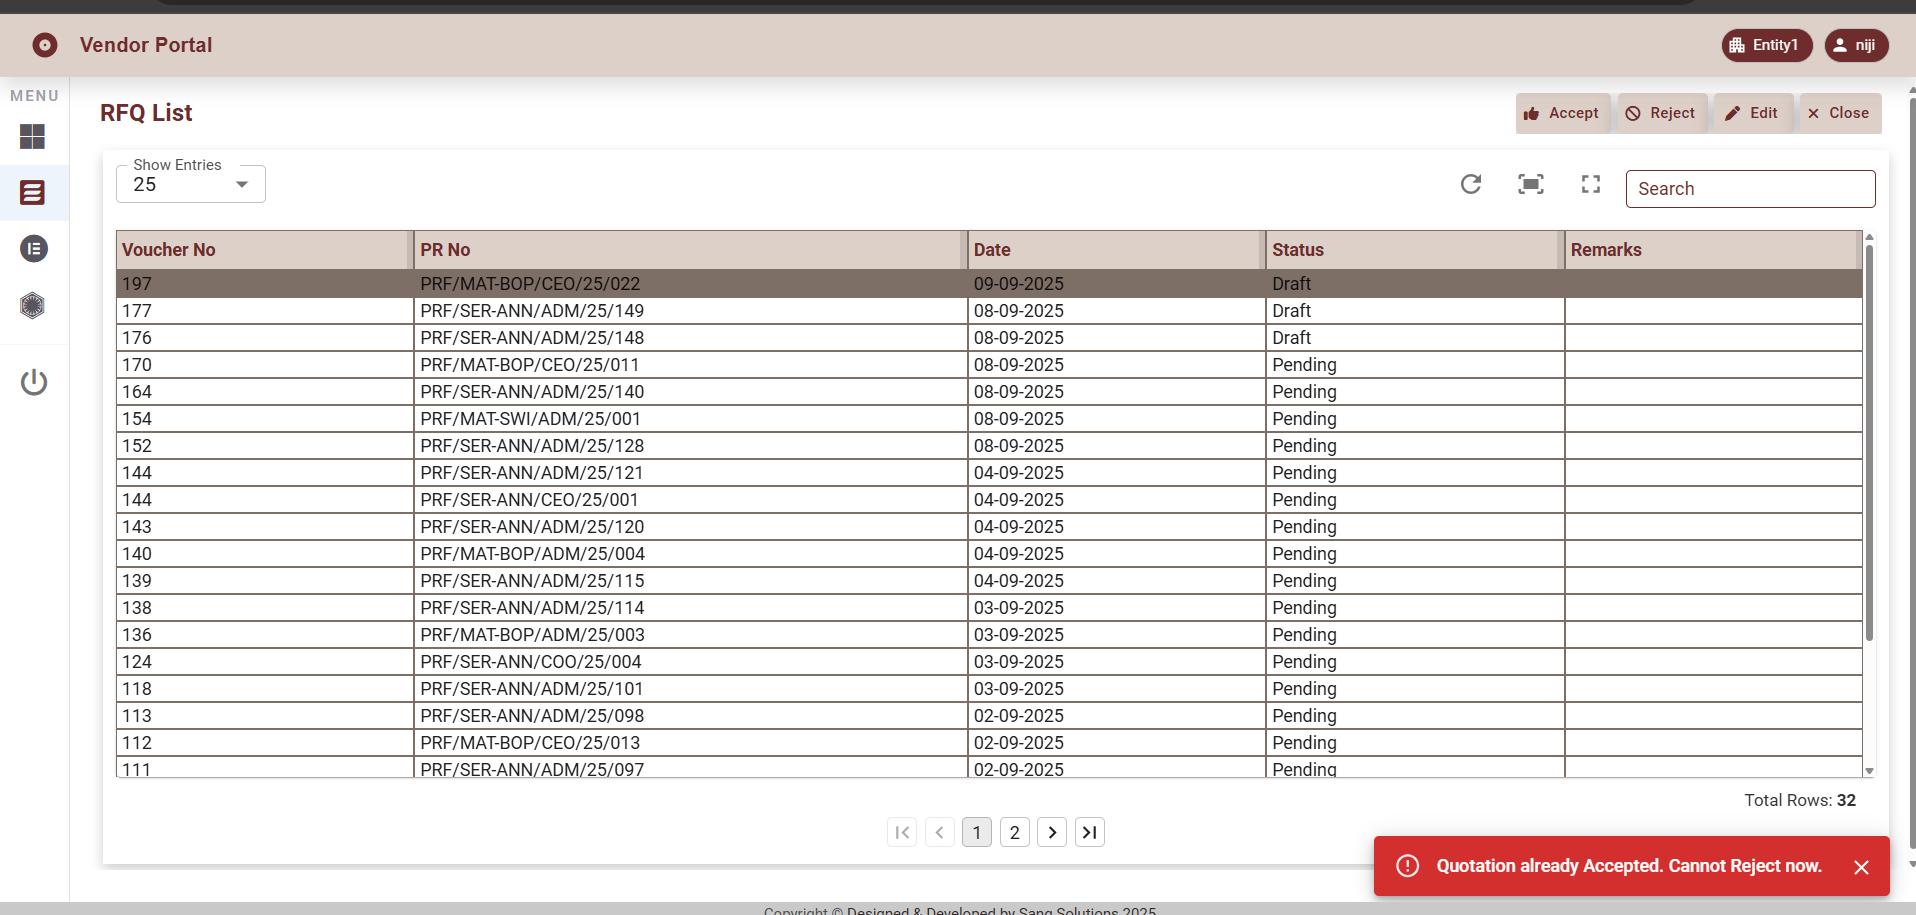This screenshot has height=915, width=1916.
Task: Refresh the RFQ list table
Action: pyautogui.click(x=1470, y=184)
